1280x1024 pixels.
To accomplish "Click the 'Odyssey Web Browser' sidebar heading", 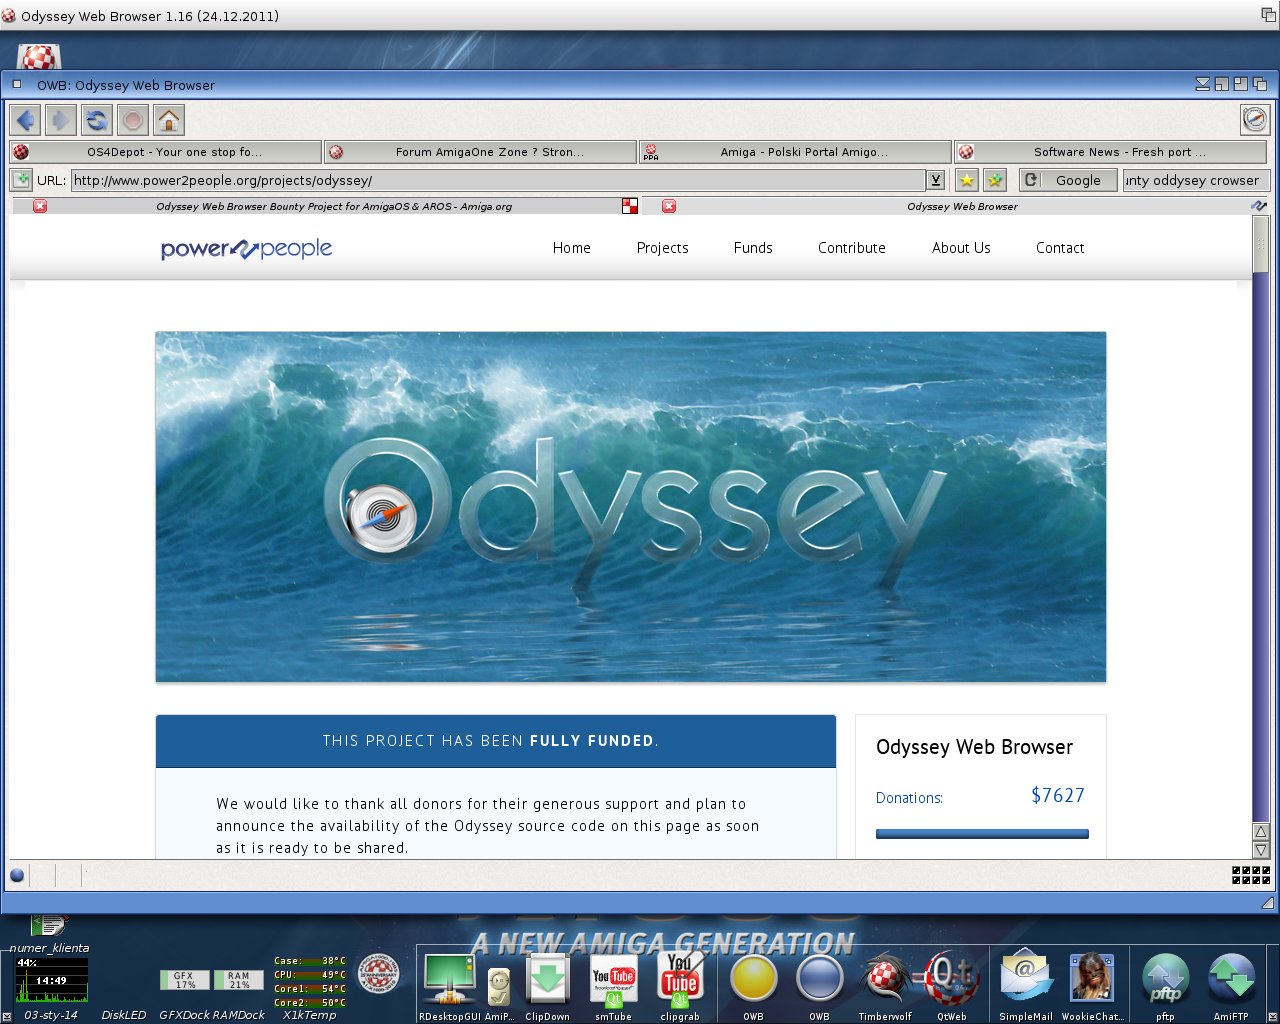I will click(974, 747).
